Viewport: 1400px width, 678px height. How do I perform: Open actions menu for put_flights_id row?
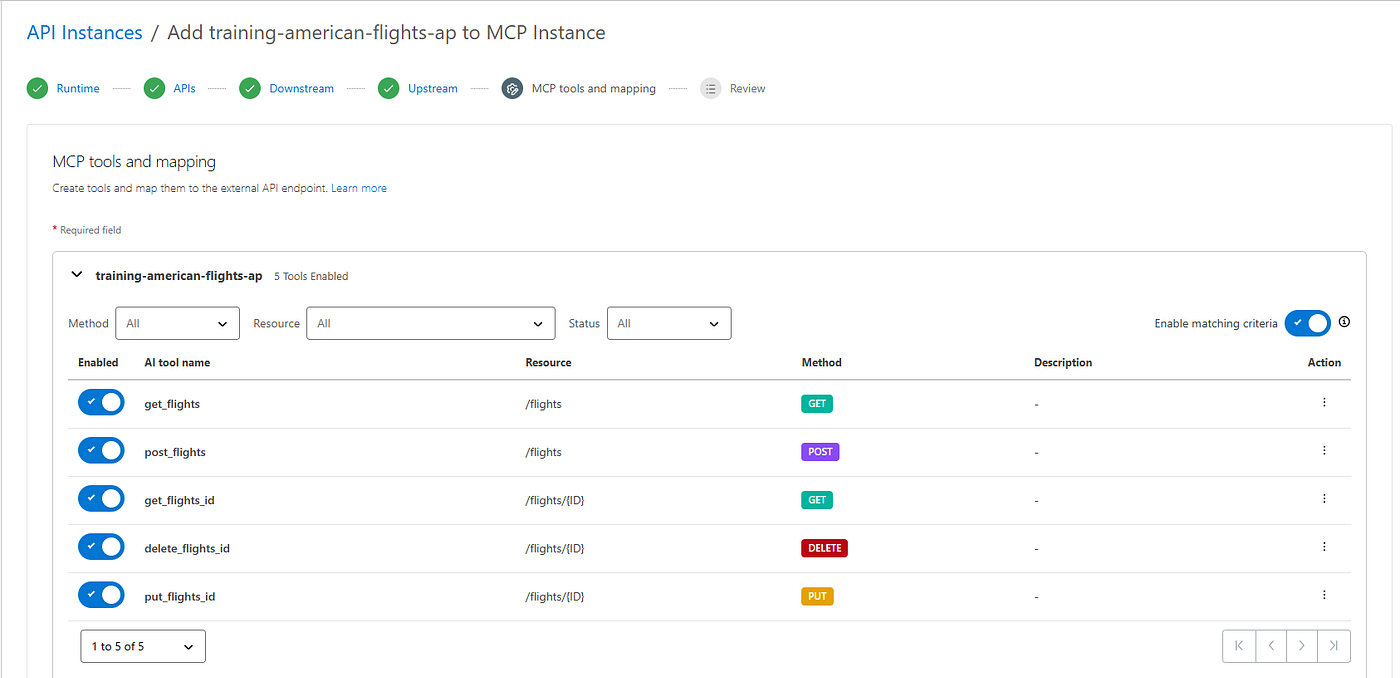pos(1324,594)
